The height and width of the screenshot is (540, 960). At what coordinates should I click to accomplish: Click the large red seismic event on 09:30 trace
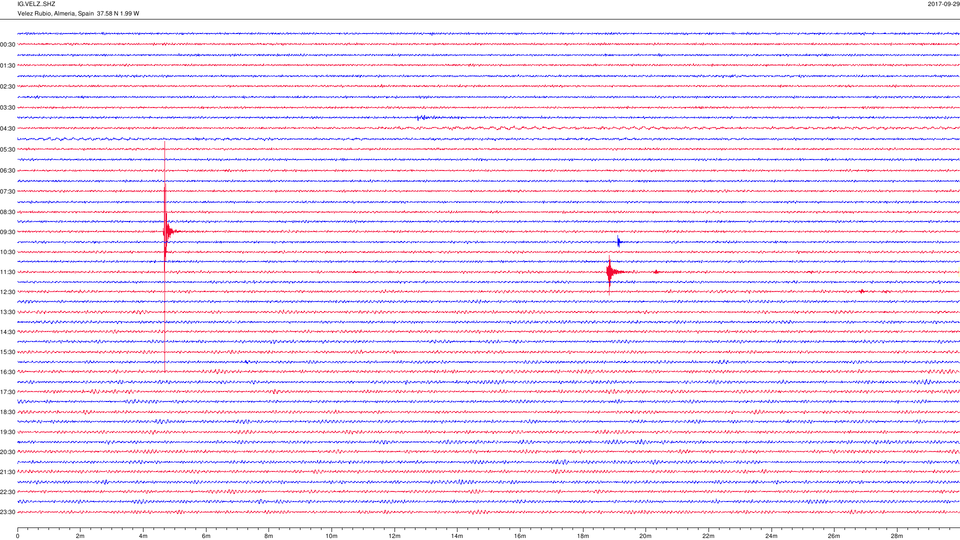167,231
